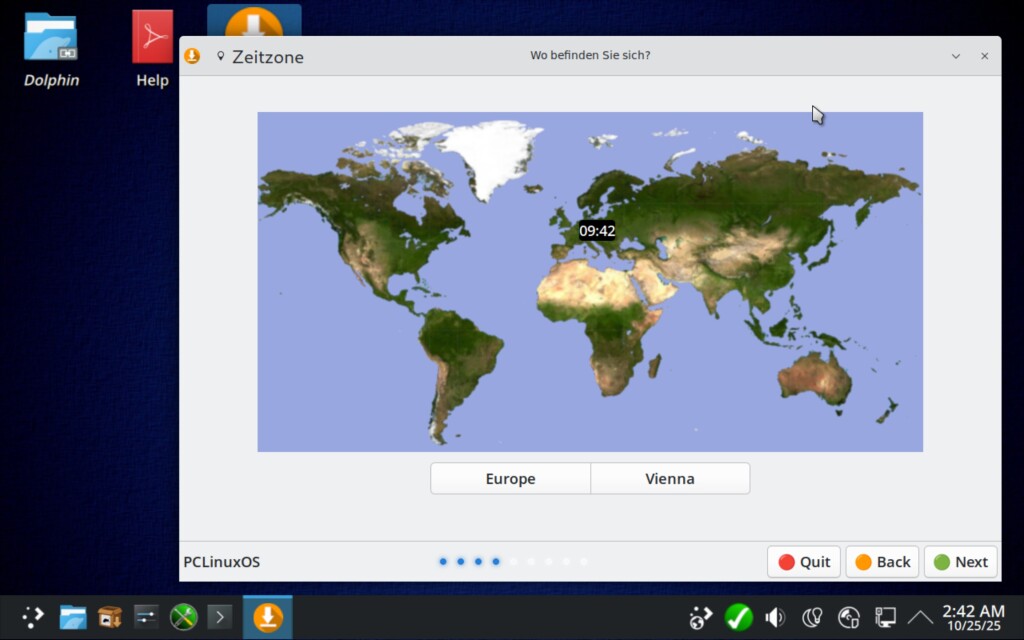Open system settings sliders icon in taskbar
This screenshot has width=1024, height=640.
pyautogui.click(x=146, y=617)
